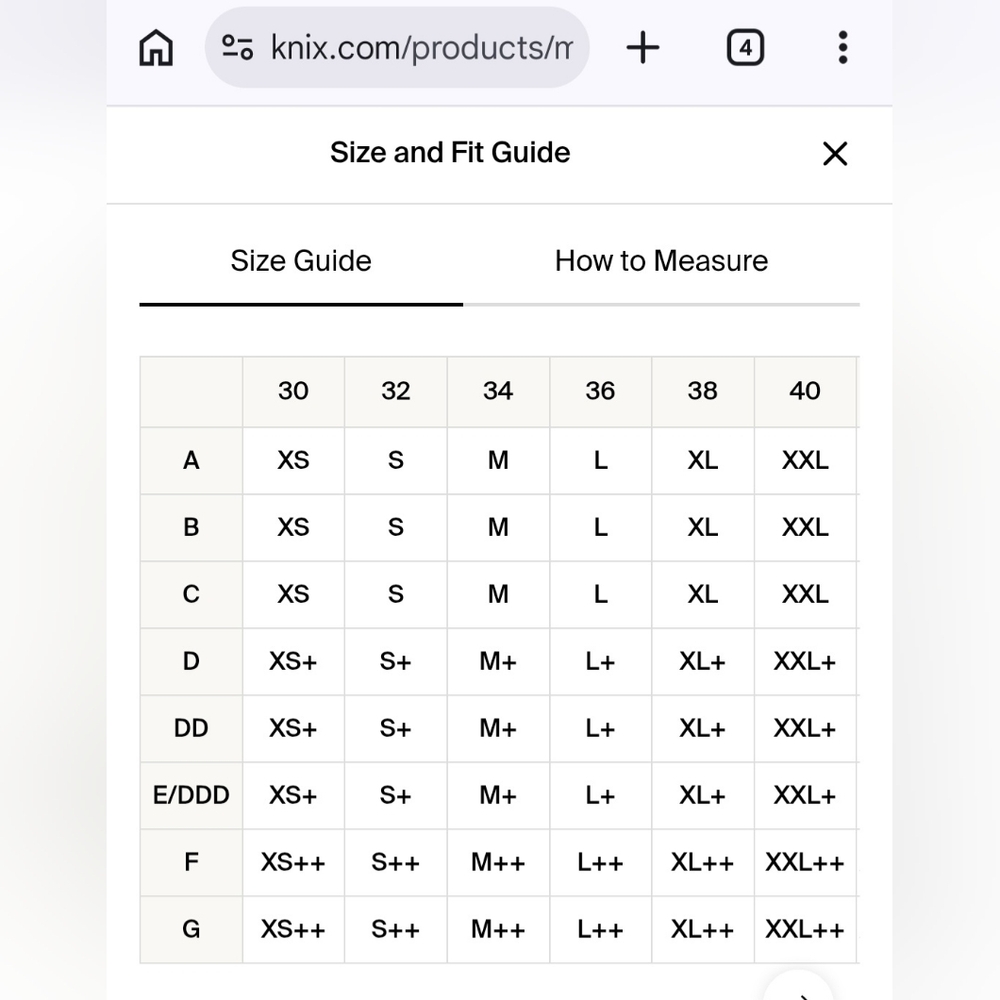This screenshot has width=1000, height=1000.
Task: Select cup DD row header
Action: coord(191,728)
